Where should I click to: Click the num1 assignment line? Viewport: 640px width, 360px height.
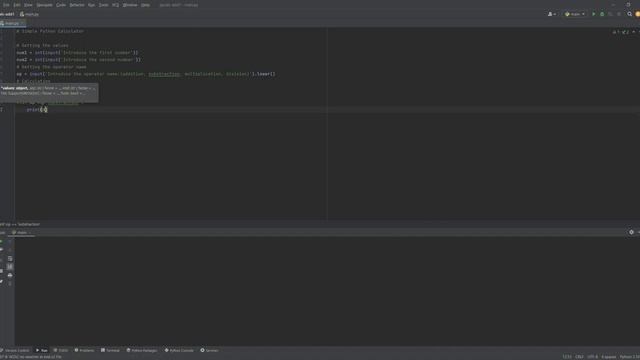[x=78, y=53]
